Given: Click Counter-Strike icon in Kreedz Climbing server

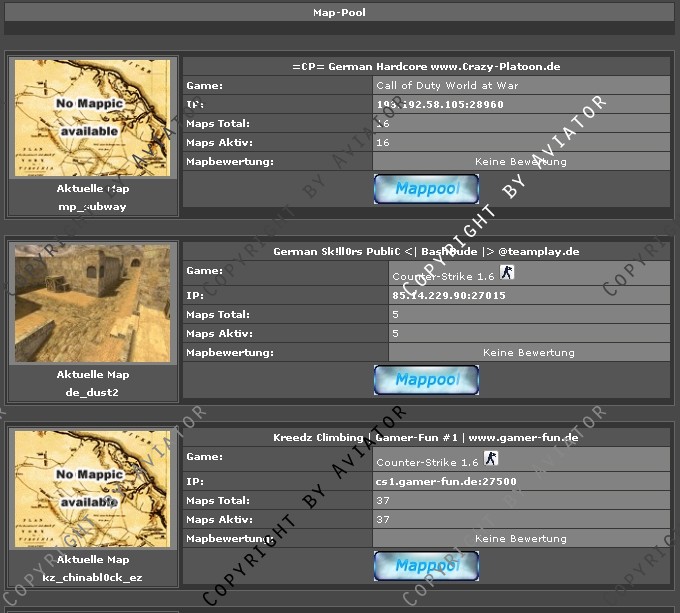Looking at the screenshot, I should (490, 459).
